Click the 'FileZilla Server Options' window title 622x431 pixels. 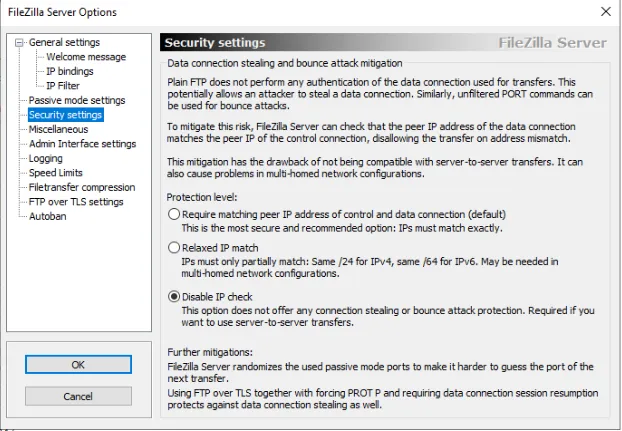click(x=62, y=12)
